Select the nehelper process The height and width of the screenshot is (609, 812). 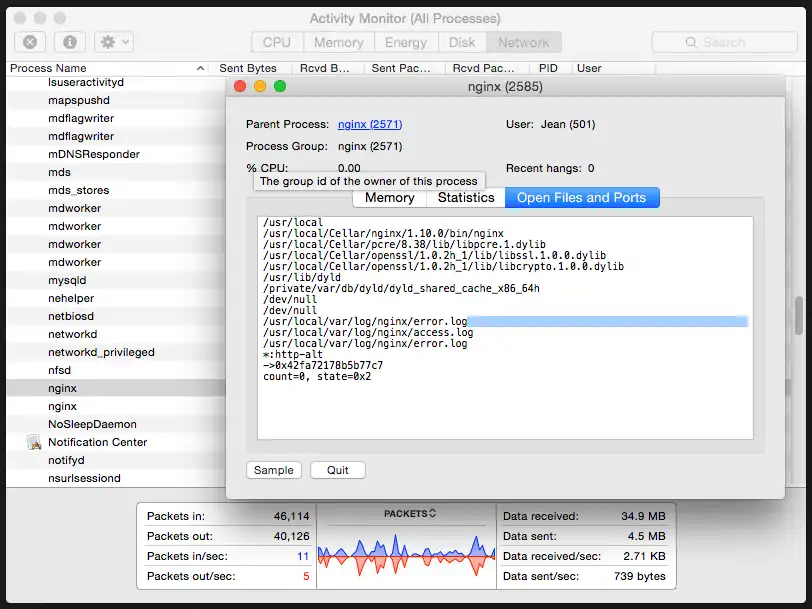tap(117, 298)
